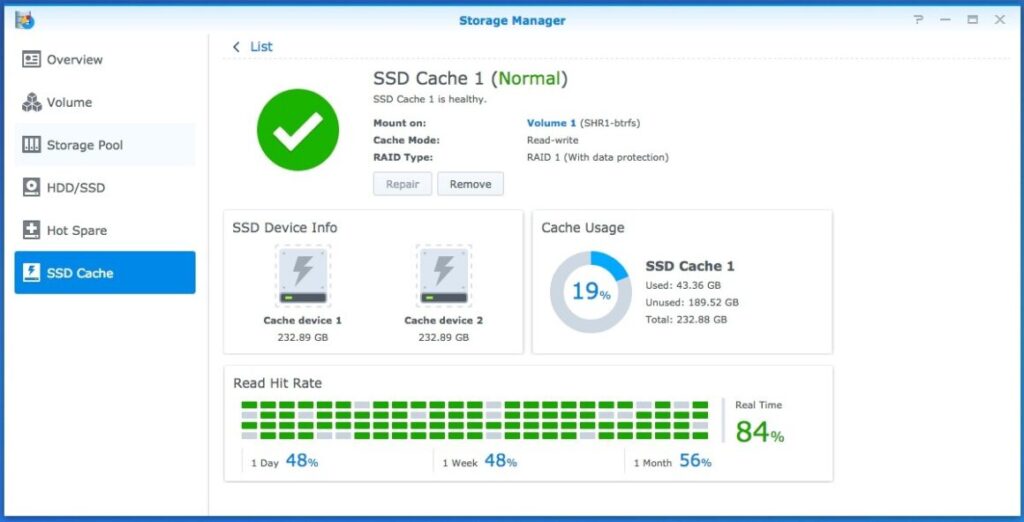Click the 19% cache usage donut chart
The height and width of the screenshot is (522, 1024).
(590, 292)
